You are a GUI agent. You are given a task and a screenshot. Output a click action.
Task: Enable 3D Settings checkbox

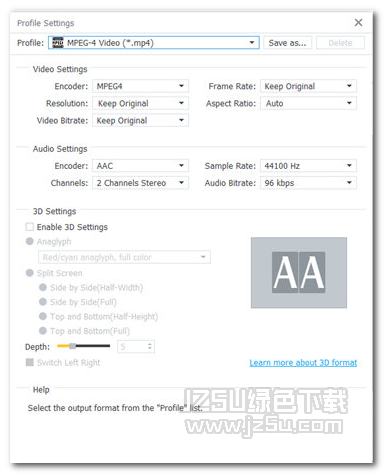30,227
